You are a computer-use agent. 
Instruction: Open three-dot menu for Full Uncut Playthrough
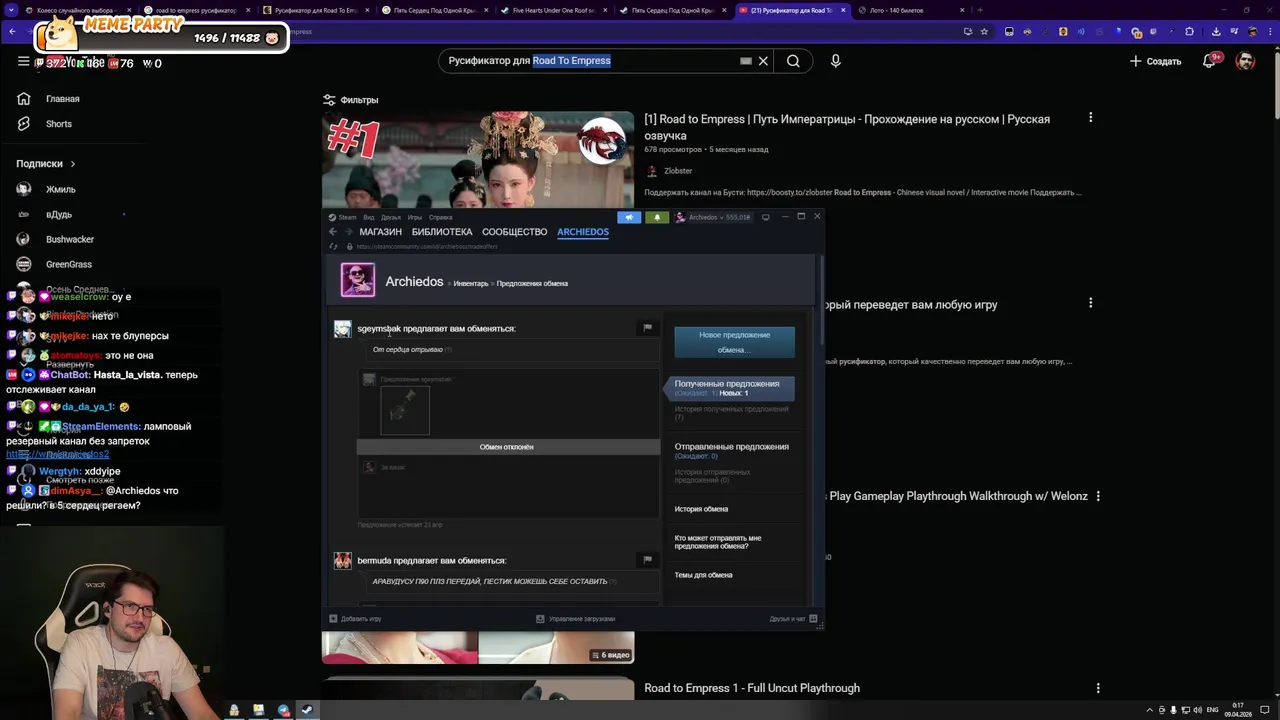(1098, 688)
